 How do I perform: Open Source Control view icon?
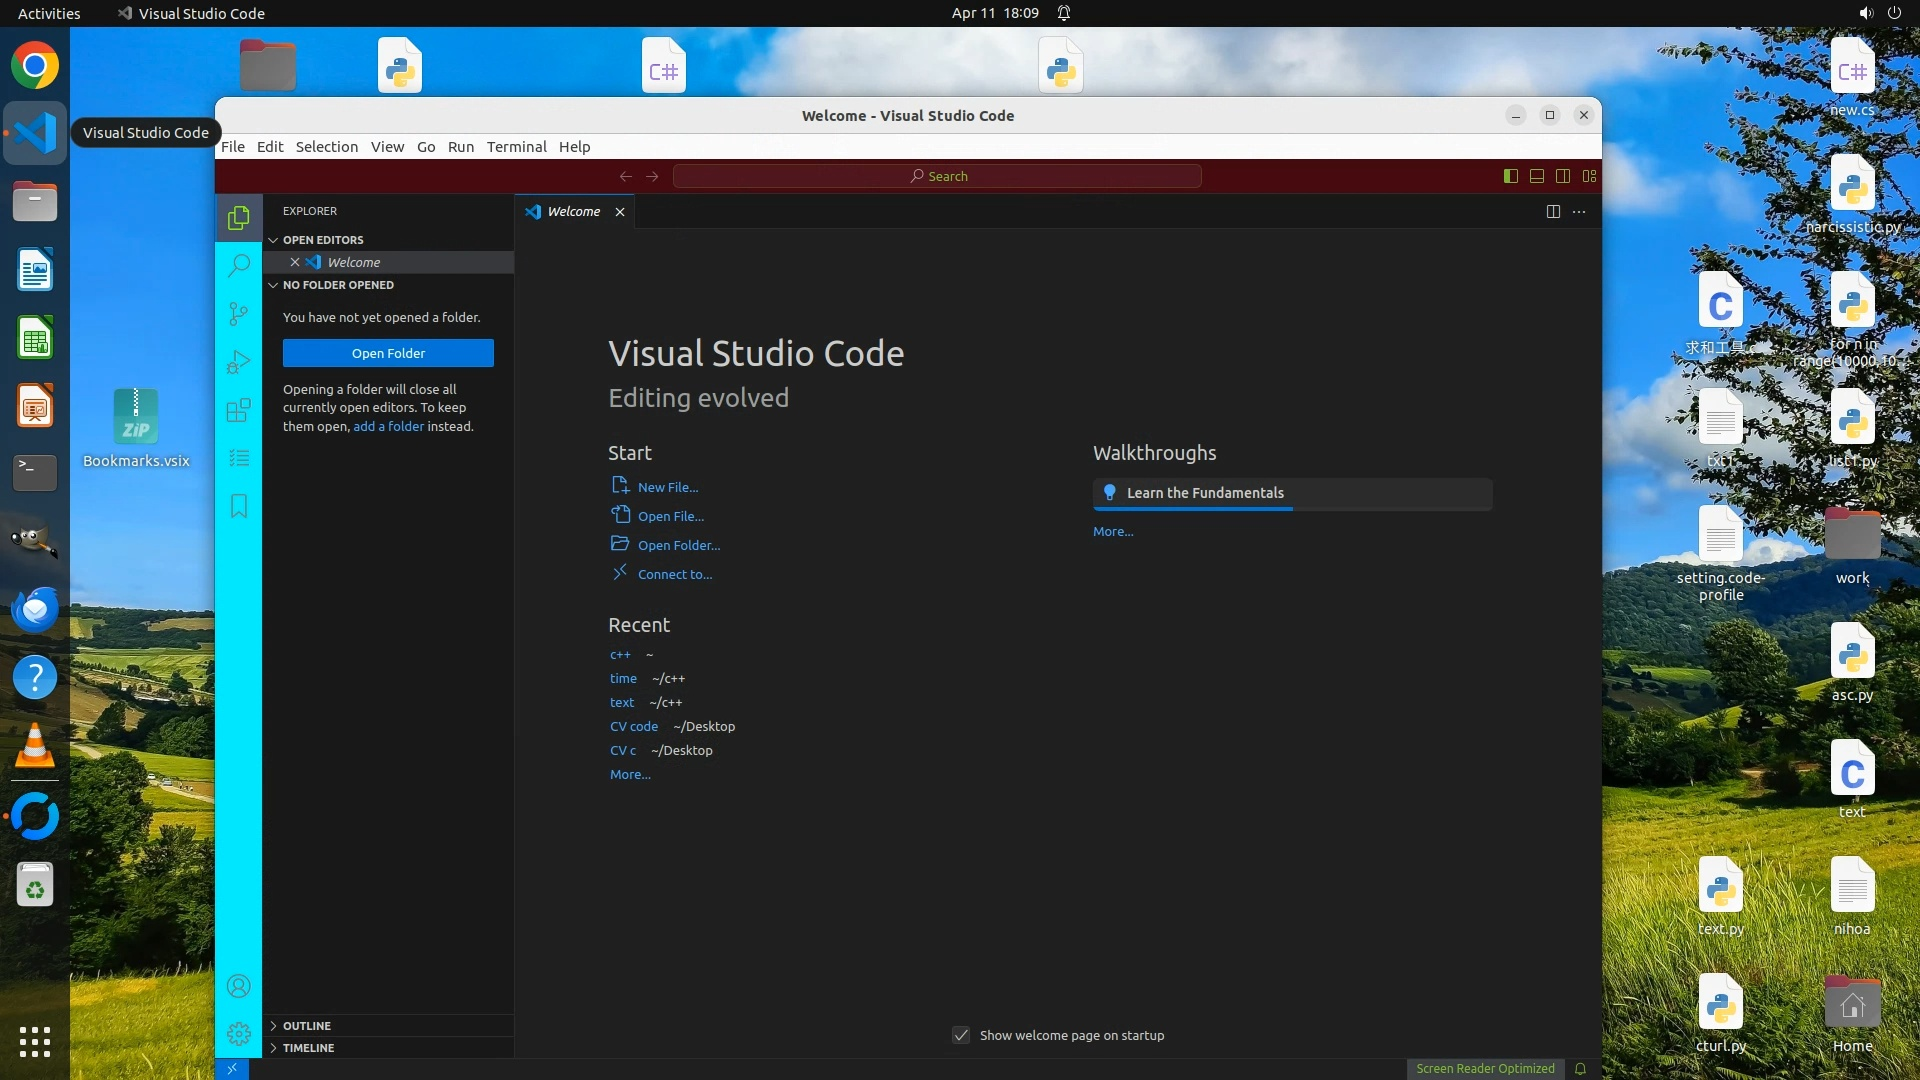click(238, 314)
